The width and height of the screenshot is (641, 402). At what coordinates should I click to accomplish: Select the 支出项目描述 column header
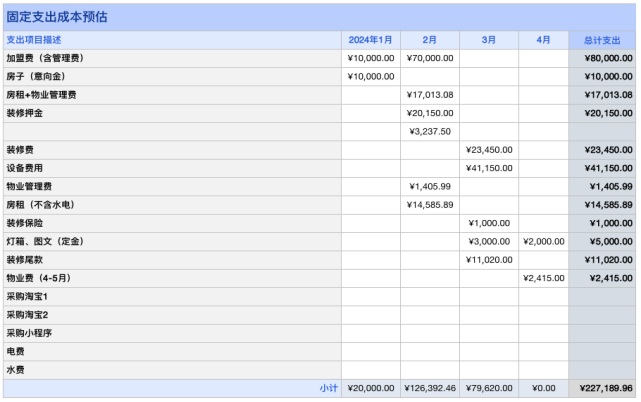34,40
